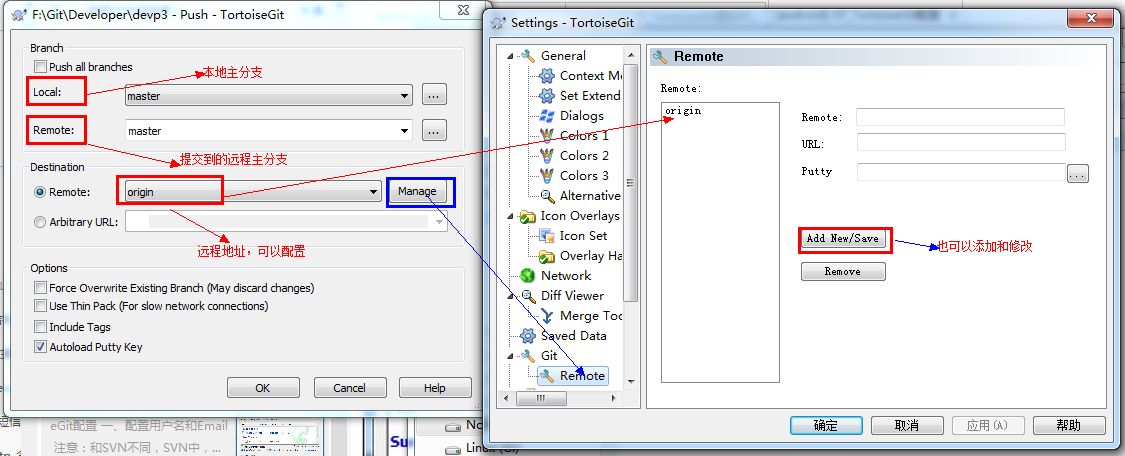Click Cancel in the Push dialog
Image resolution: width=1125 pixels, height=456 pixels.
click(x=349, y=388)
